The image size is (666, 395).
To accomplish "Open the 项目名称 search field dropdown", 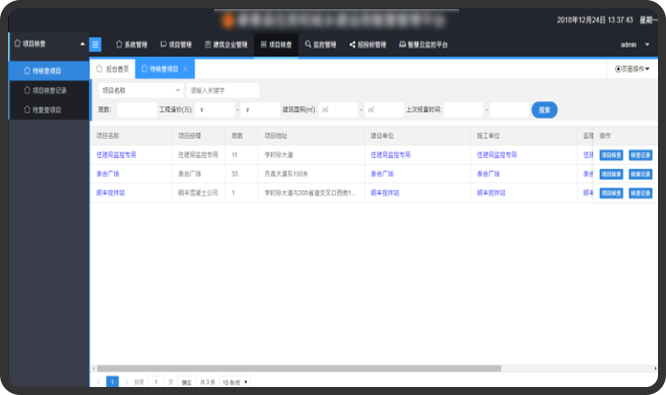I will pyautogui.click(x=141, y=90).
